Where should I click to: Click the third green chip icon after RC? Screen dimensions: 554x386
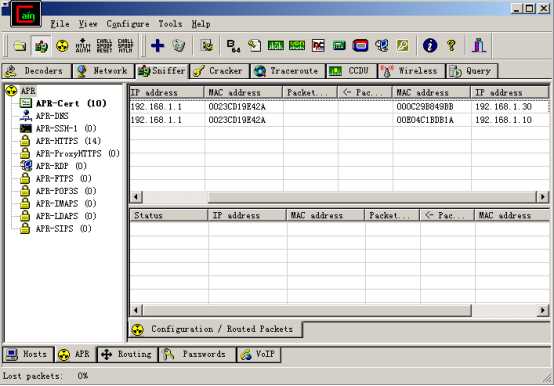[x=339, y=46]
